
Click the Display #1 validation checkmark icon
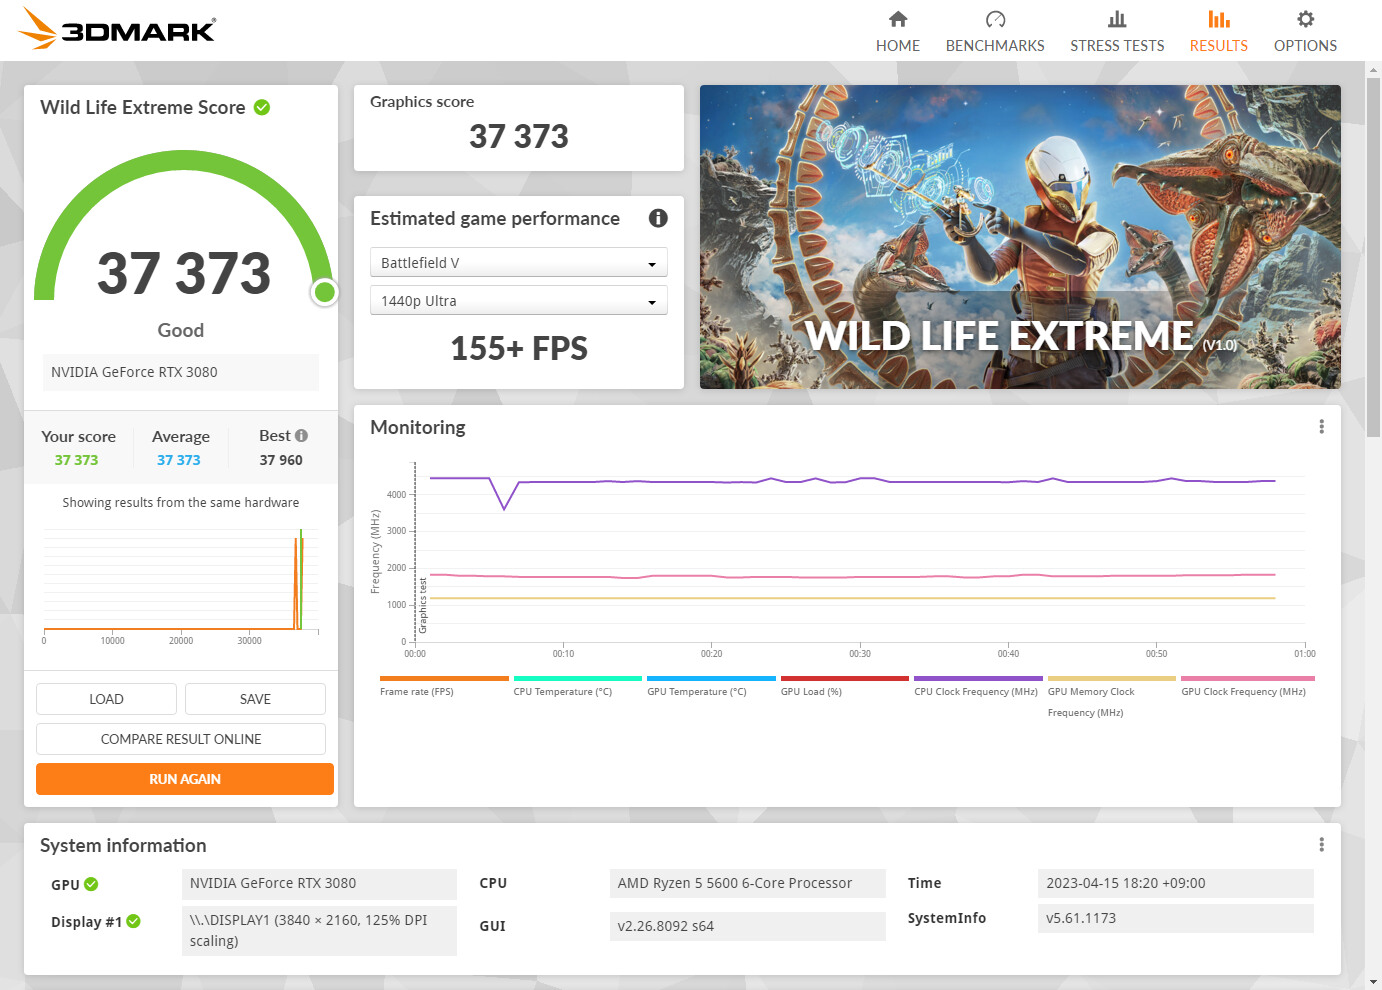tap(134, 921)
